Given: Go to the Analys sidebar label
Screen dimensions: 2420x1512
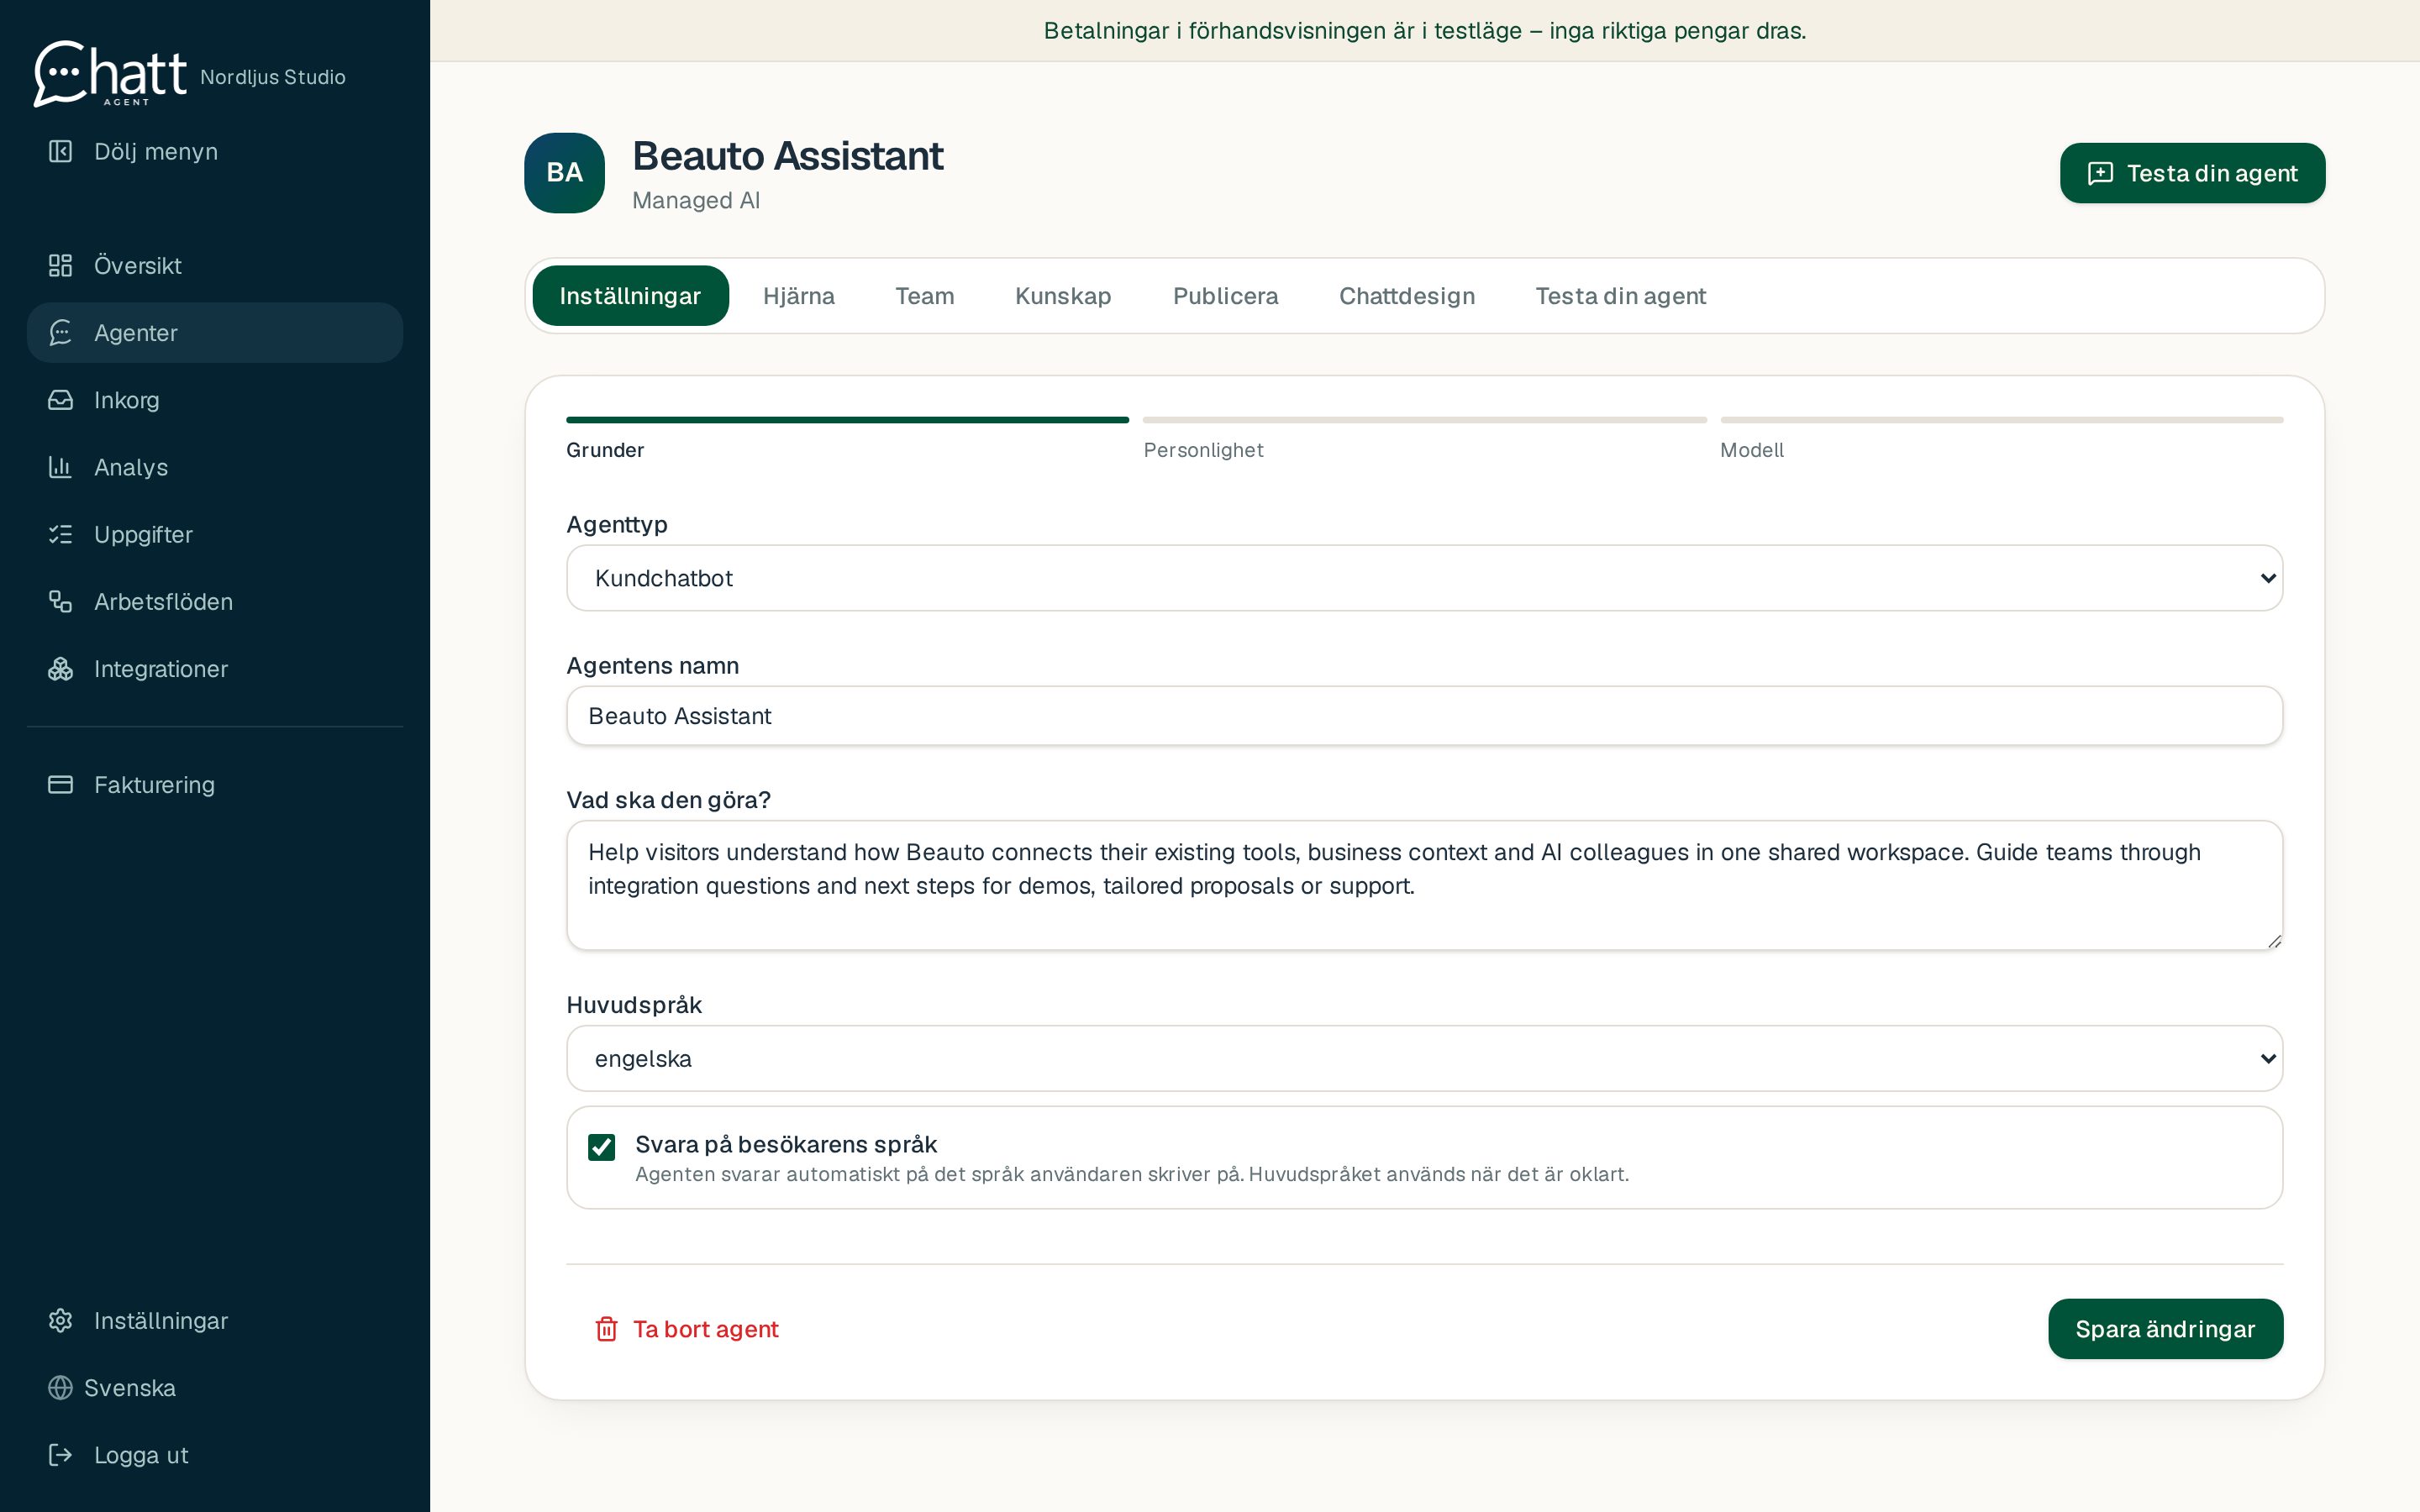Looking at the screenshot, I should [x=131, y=467].
